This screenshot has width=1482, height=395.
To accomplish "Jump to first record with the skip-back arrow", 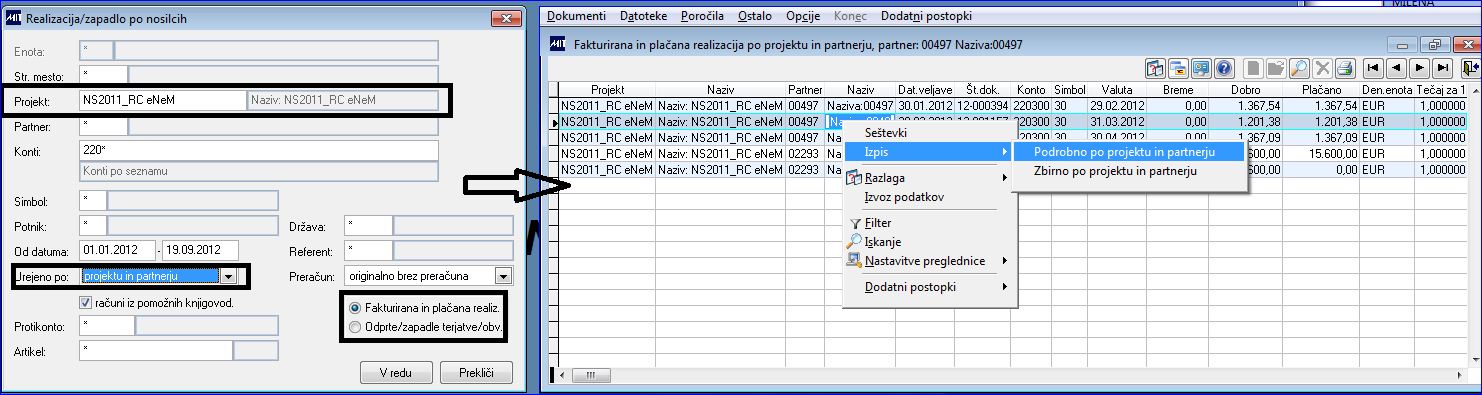I will [1373, 68].
